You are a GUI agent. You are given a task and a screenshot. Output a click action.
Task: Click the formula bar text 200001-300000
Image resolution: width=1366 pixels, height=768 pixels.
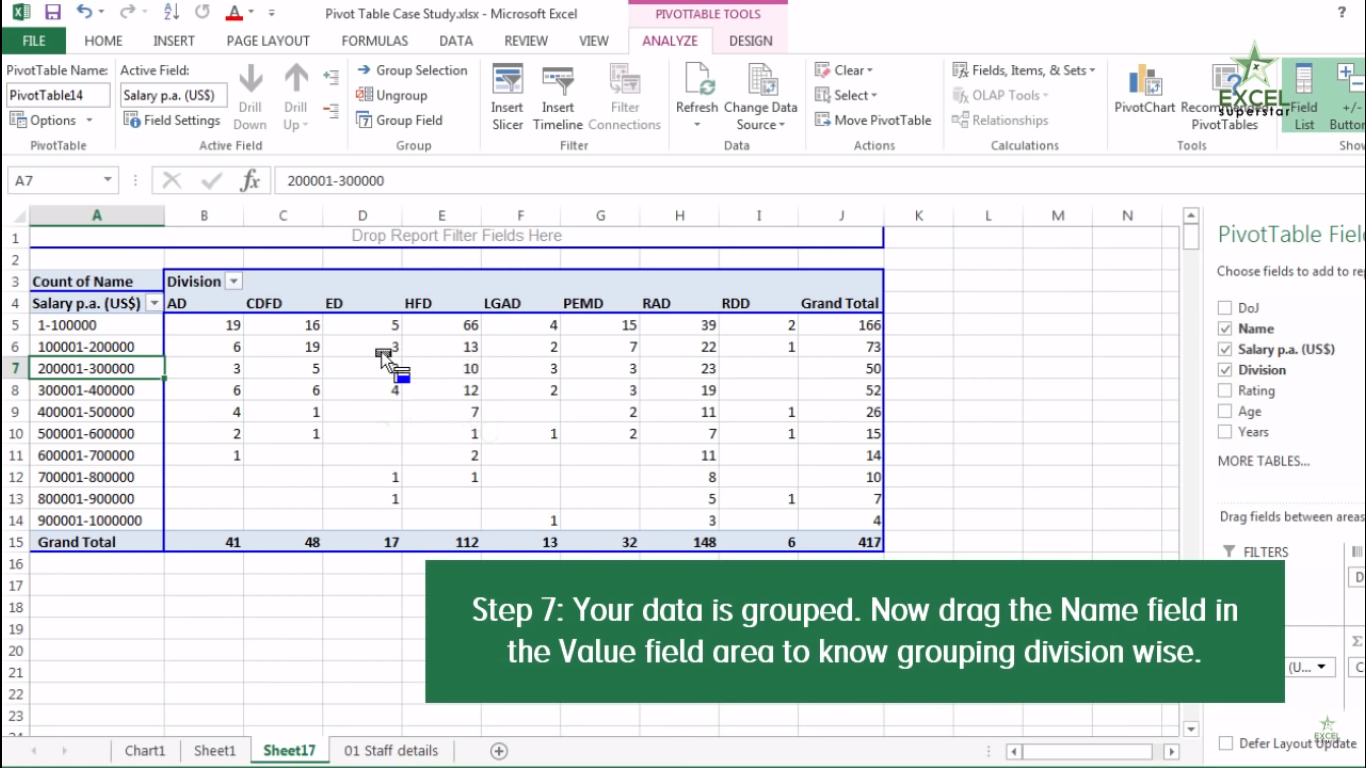point(336,181)
